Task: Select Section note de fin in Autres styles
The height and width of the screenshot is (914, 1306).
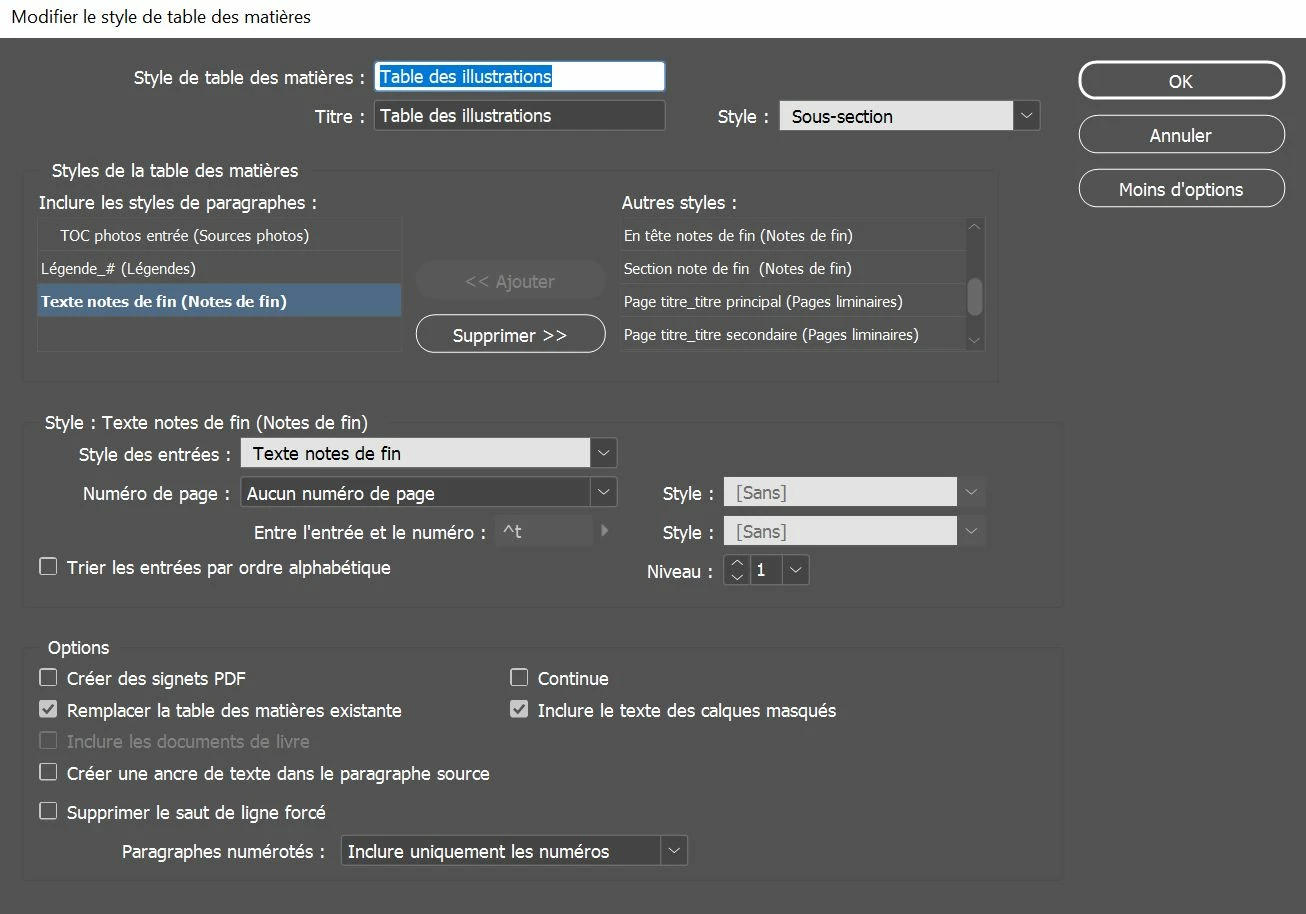Action: [793, 268]
